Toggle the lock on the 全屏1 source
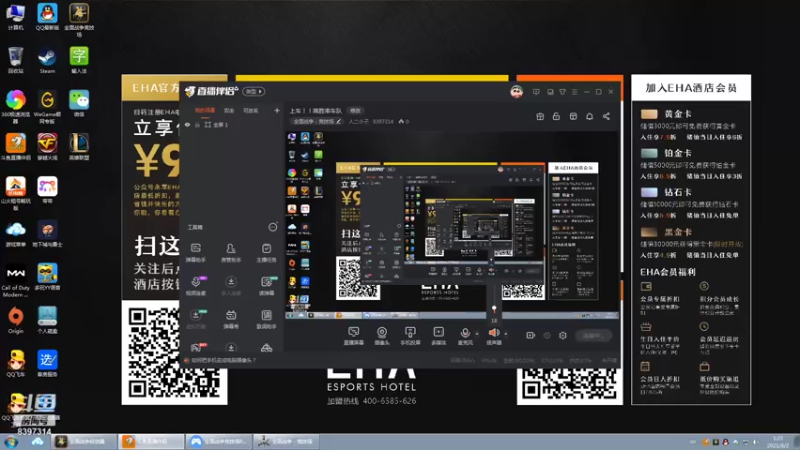Image resolution: width=800 pixels, height=450 pixels. (197, 124)
